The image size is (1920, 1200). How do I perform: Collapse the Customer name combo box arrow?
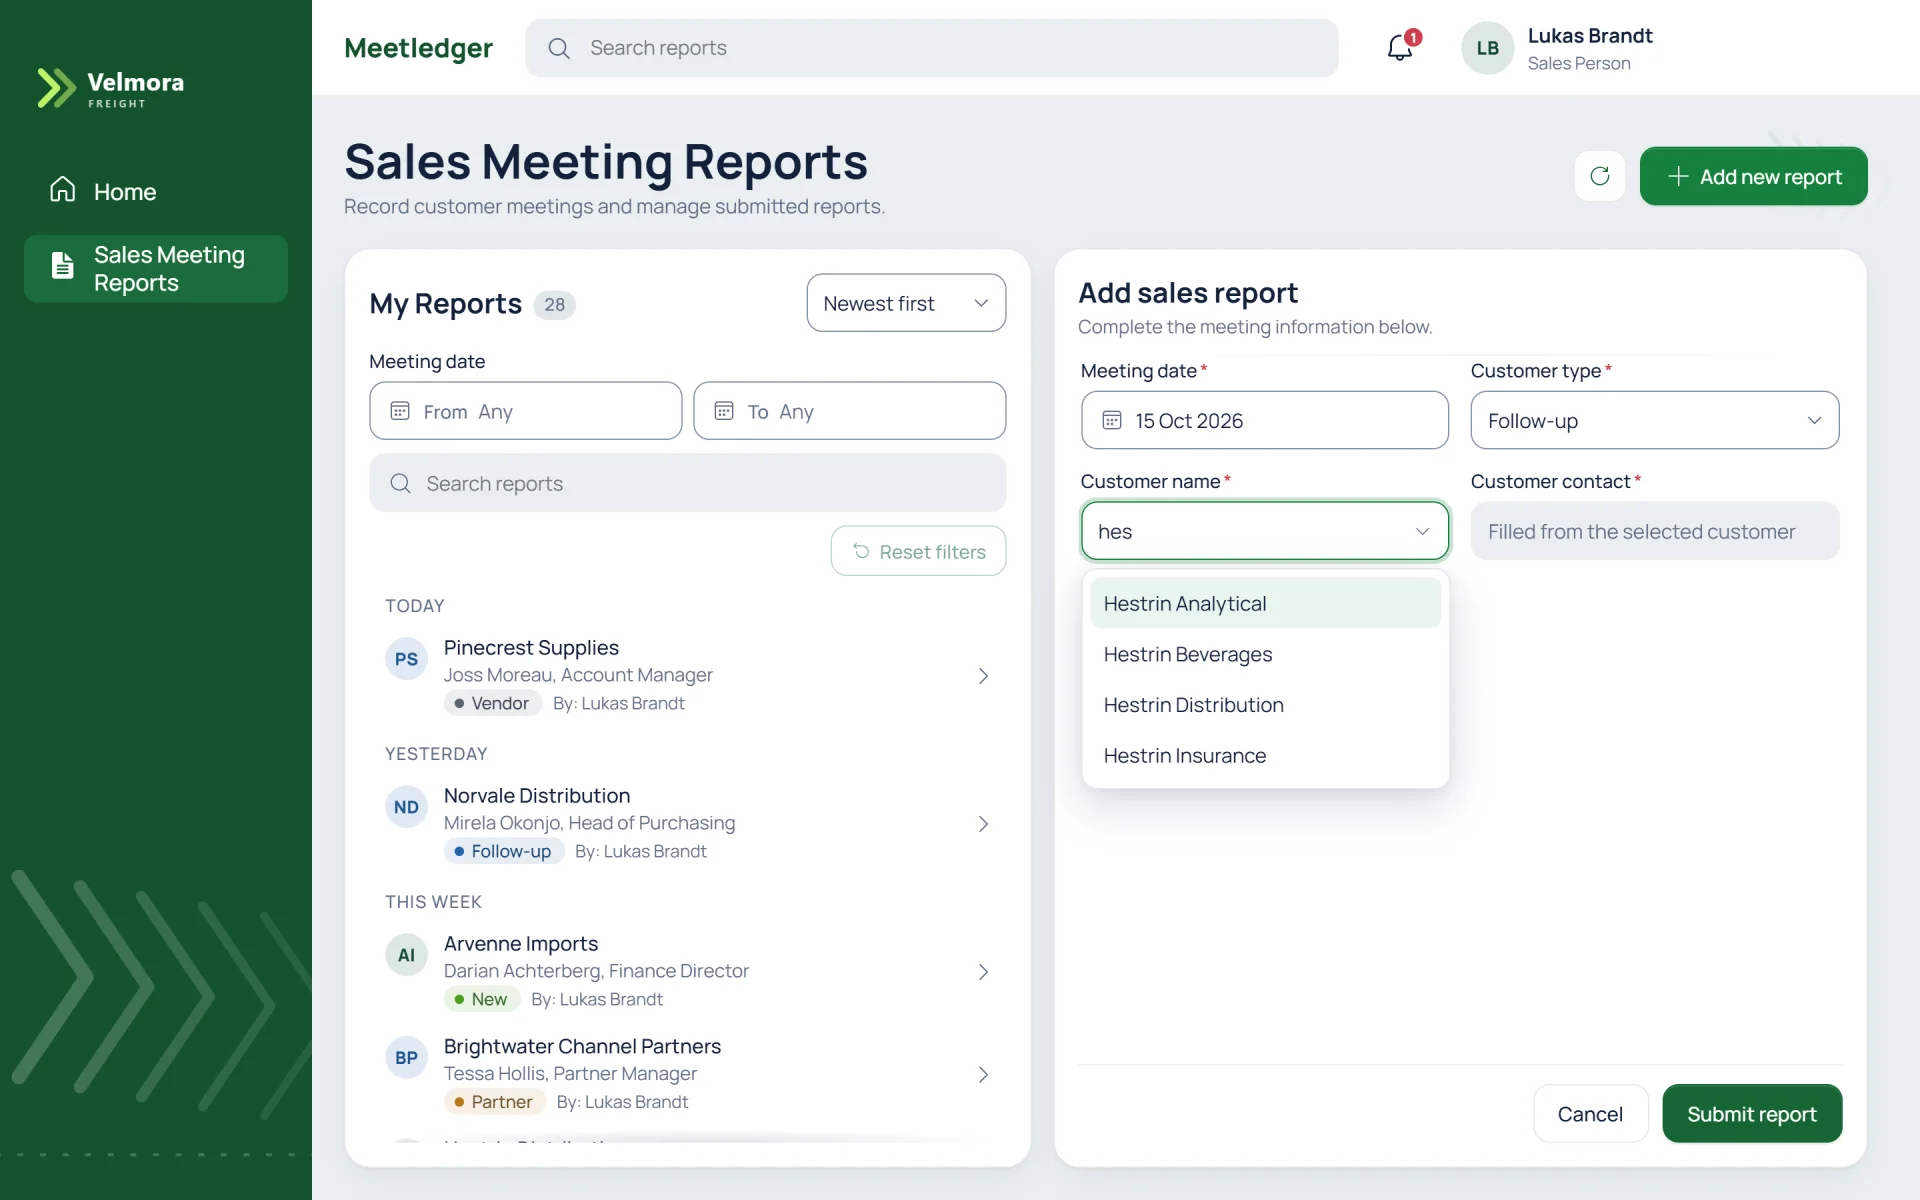(x=1422, y=531)
